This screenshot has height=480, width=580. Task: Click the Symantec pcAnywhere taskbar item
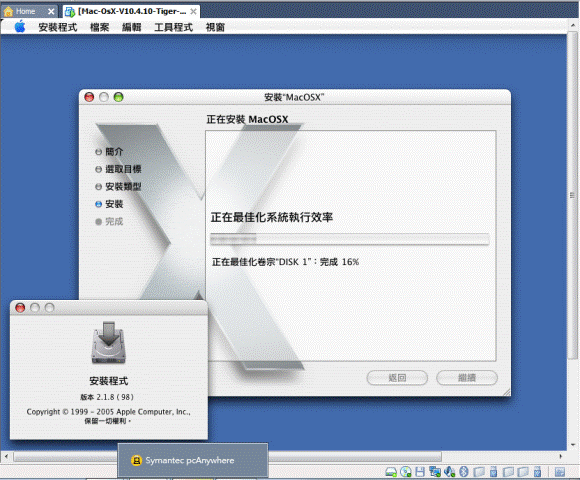tap(193, 460)
